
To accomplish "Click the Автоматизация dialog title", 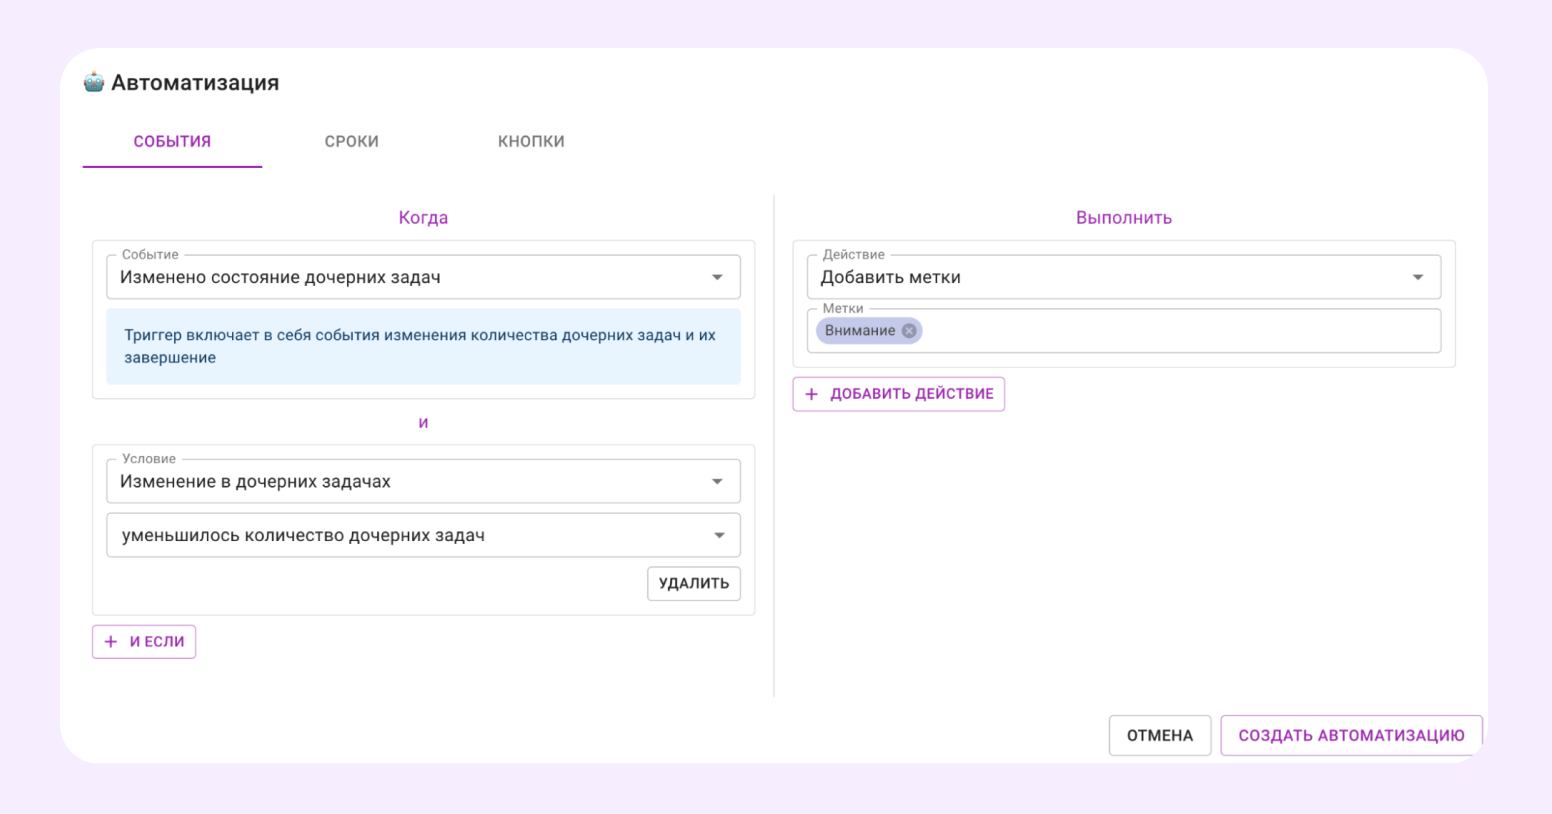I will pyautogui.click(x=195, y=83).
